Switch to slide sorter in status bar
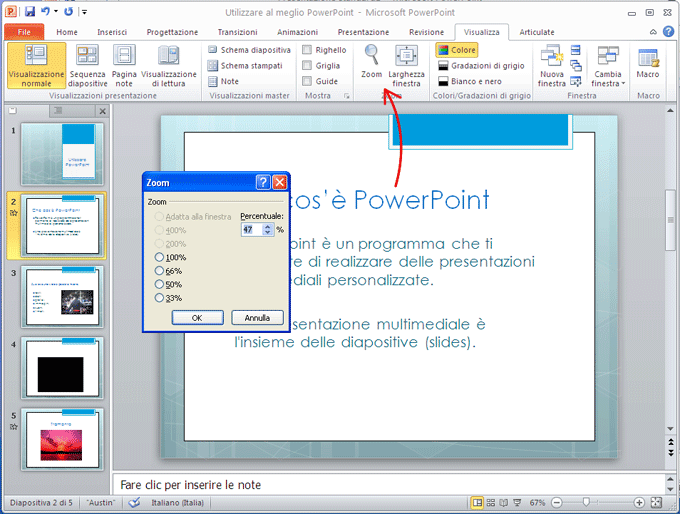680x514 pixels. coord(490,502)
